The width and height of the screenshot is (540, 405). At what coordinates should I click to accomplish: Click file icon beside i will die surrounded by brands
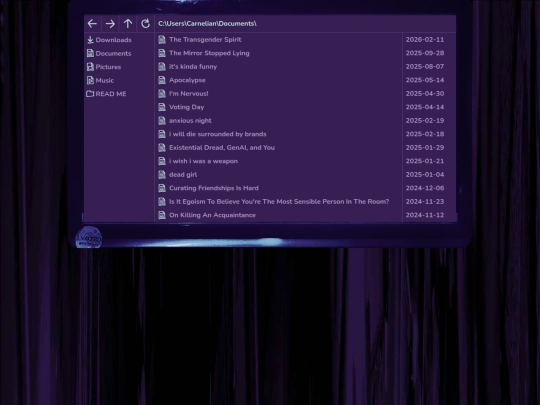click(x=162, y=134)
